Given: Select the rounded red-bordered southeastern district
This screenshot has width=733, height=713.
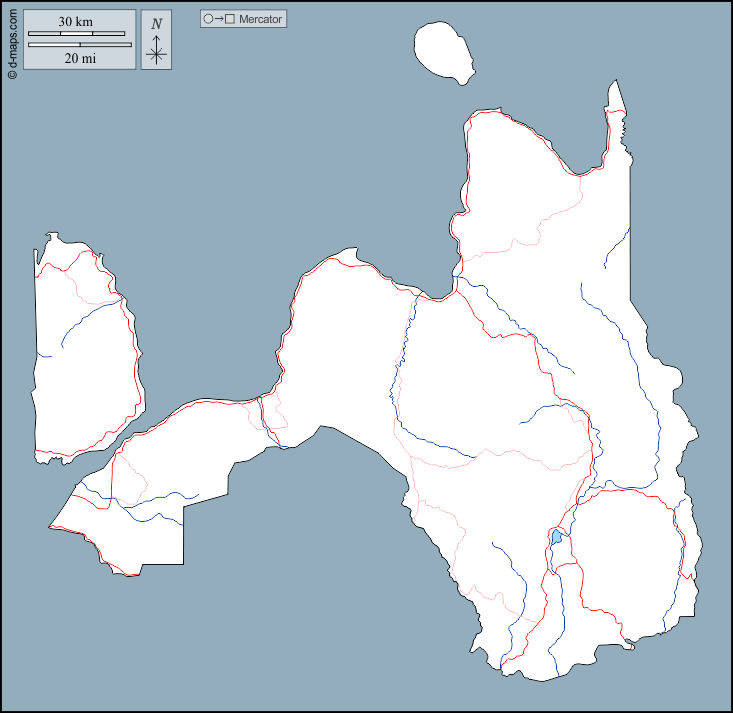Looking at the screenshot, I should 625,560.
